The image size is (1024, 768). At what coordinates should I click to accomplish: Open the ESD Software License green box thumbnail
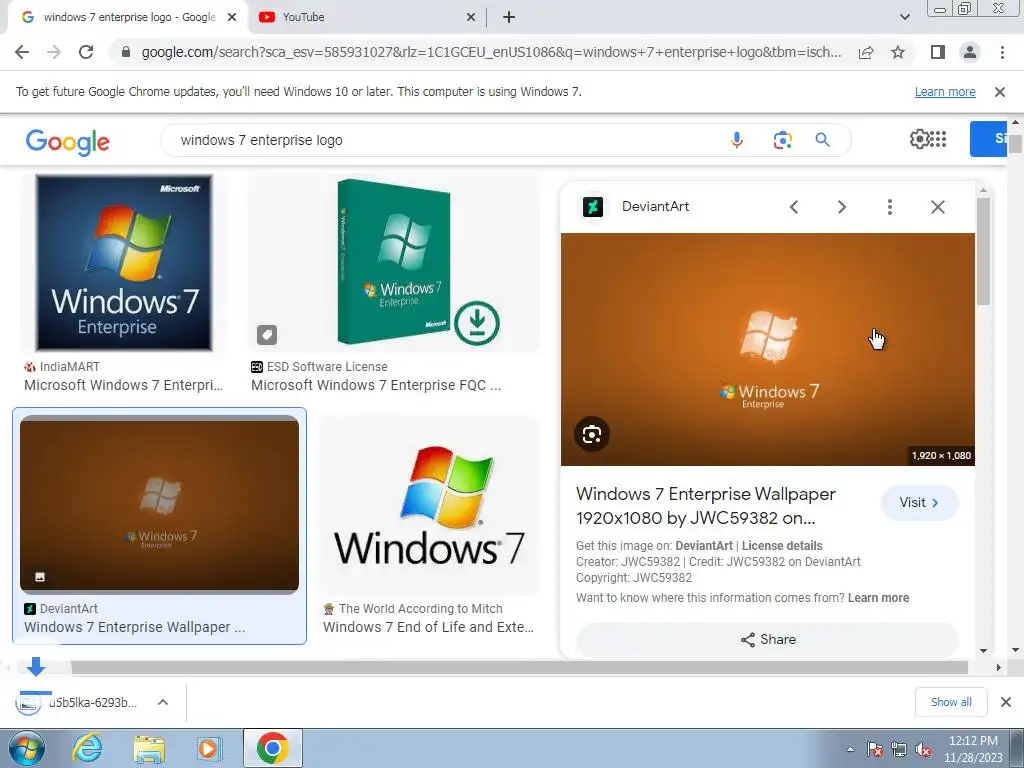pos(394,263)
